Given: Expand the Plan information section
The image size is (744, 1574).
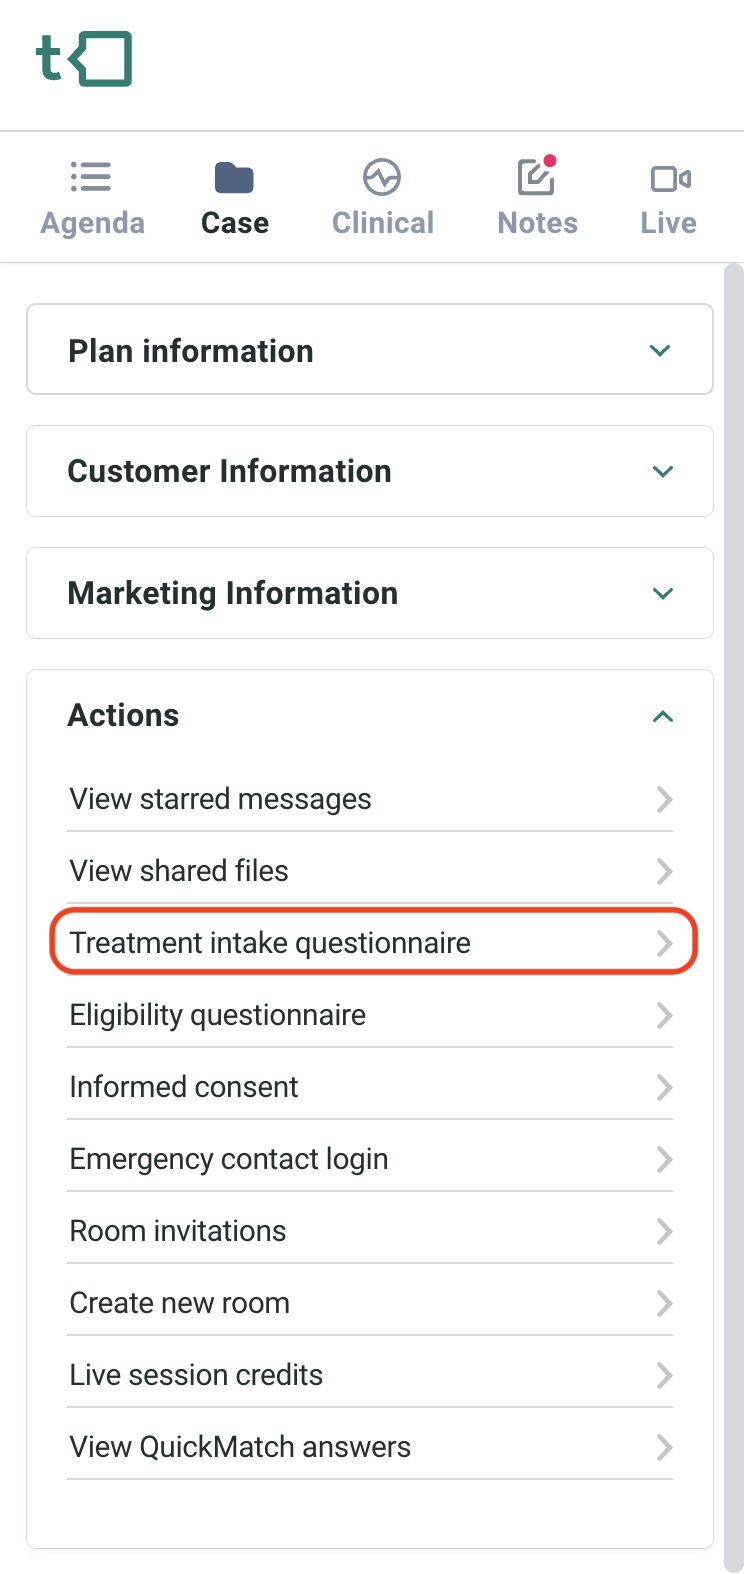Looking at the screenshot, I should click(x=660, y=351).
